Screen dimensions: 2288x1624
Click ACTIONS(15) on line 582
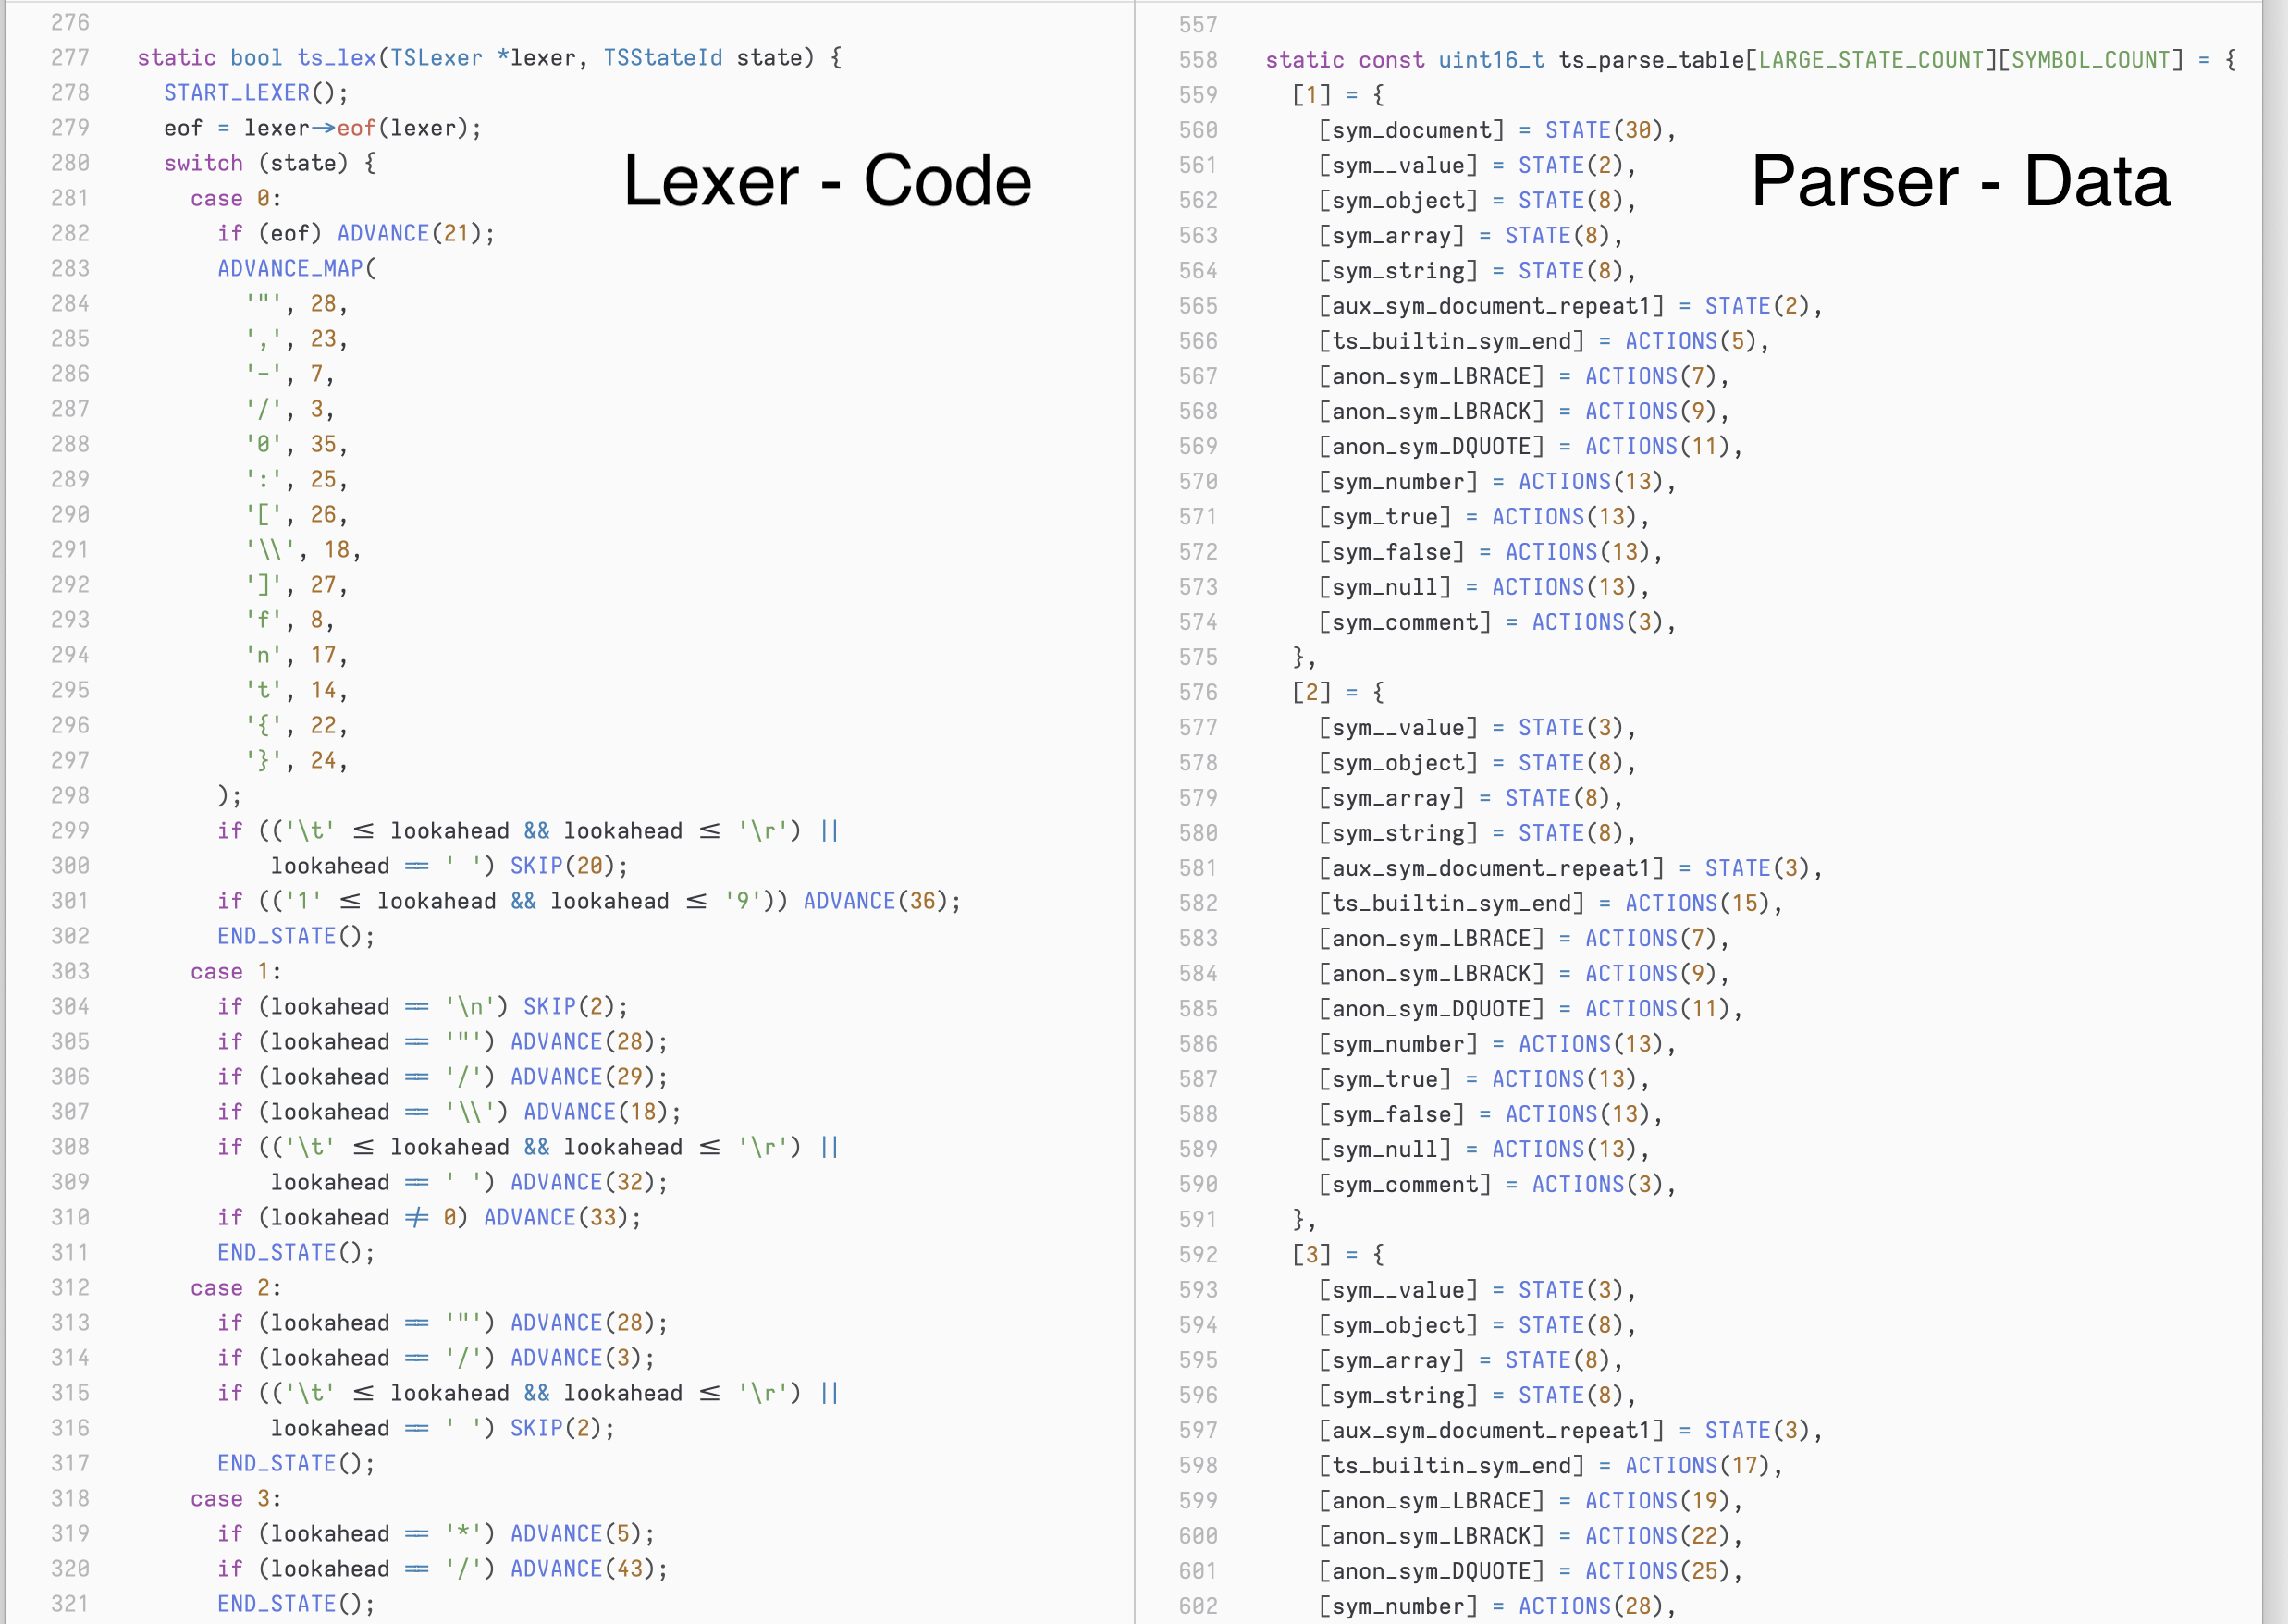tap(1697, 903)
